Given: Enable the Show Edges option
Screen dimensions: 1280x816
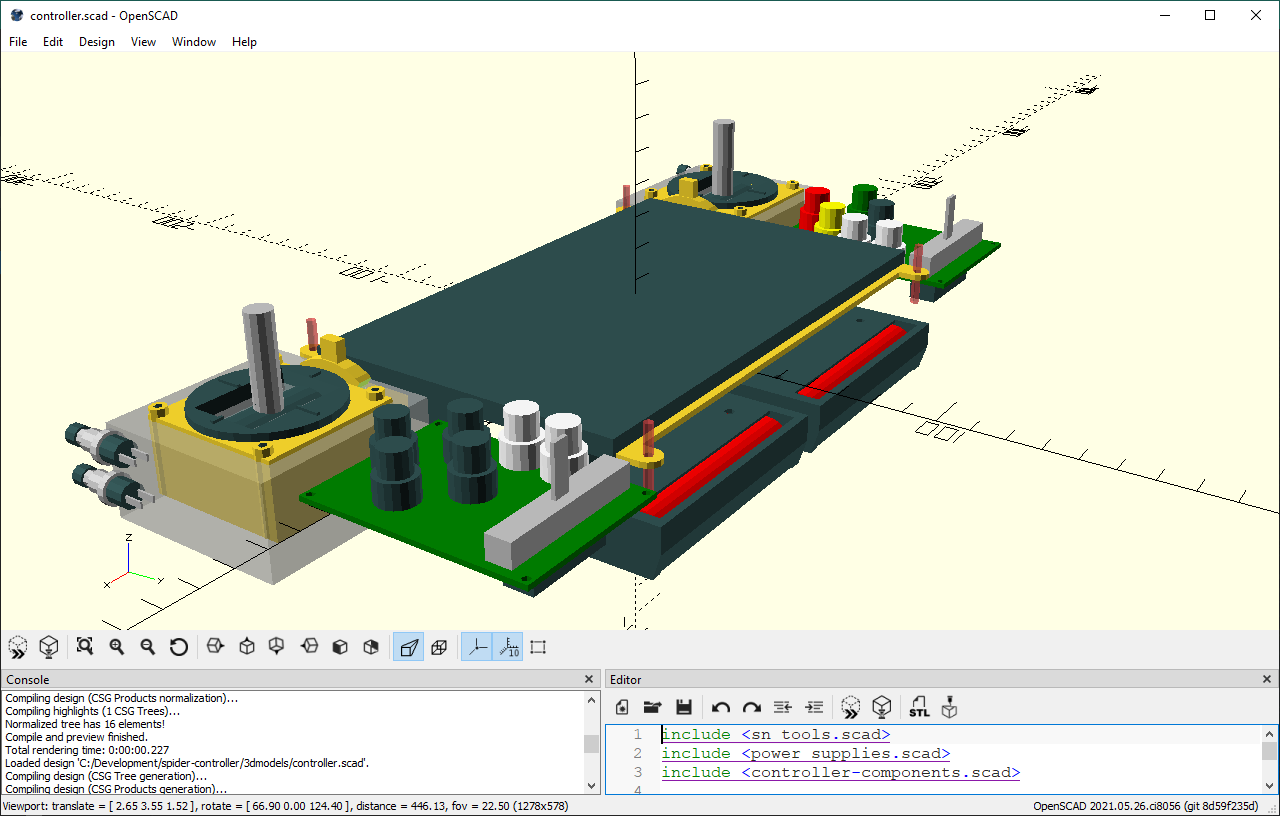Looking at the screenshot, I should [538, 647].
